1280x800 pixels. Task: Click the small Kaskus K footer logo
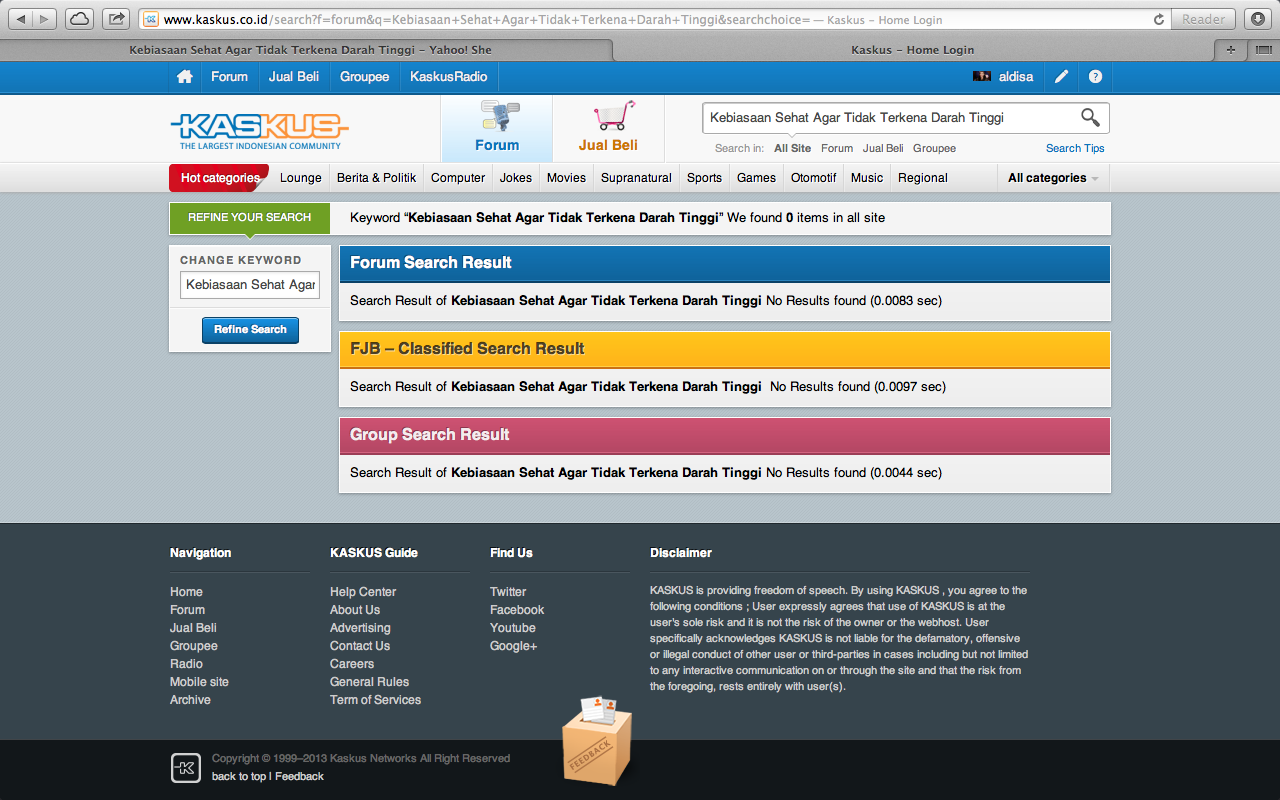[185, 767]
